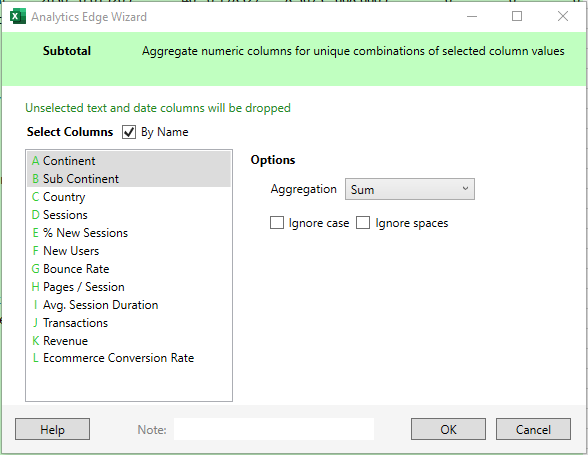Enable the Ignore spaces checkbox

tap(363, 222)
